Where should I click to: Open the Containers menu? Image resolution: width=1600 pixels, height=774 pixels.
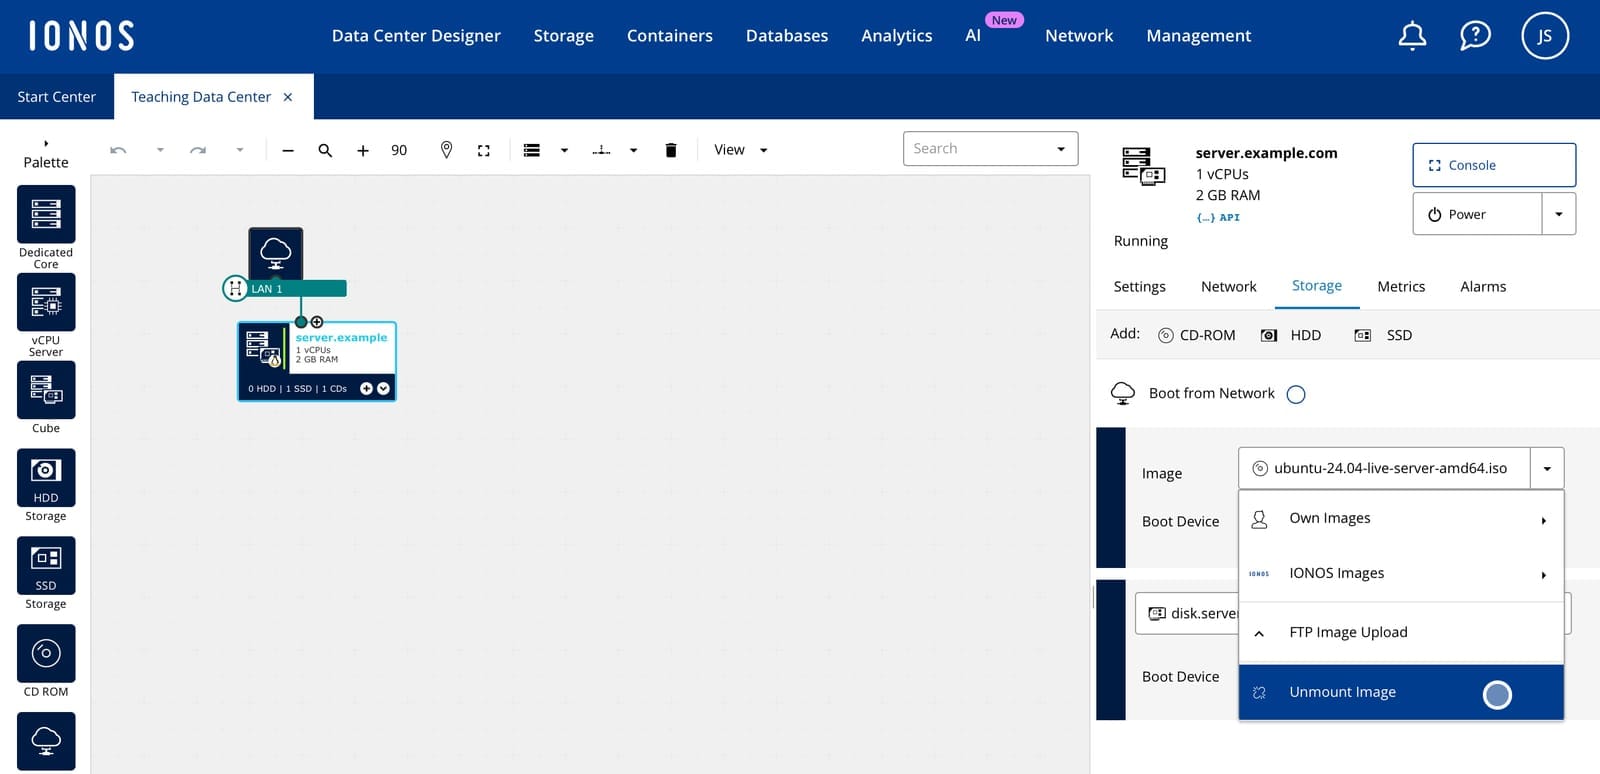click(x=670, y=36)
